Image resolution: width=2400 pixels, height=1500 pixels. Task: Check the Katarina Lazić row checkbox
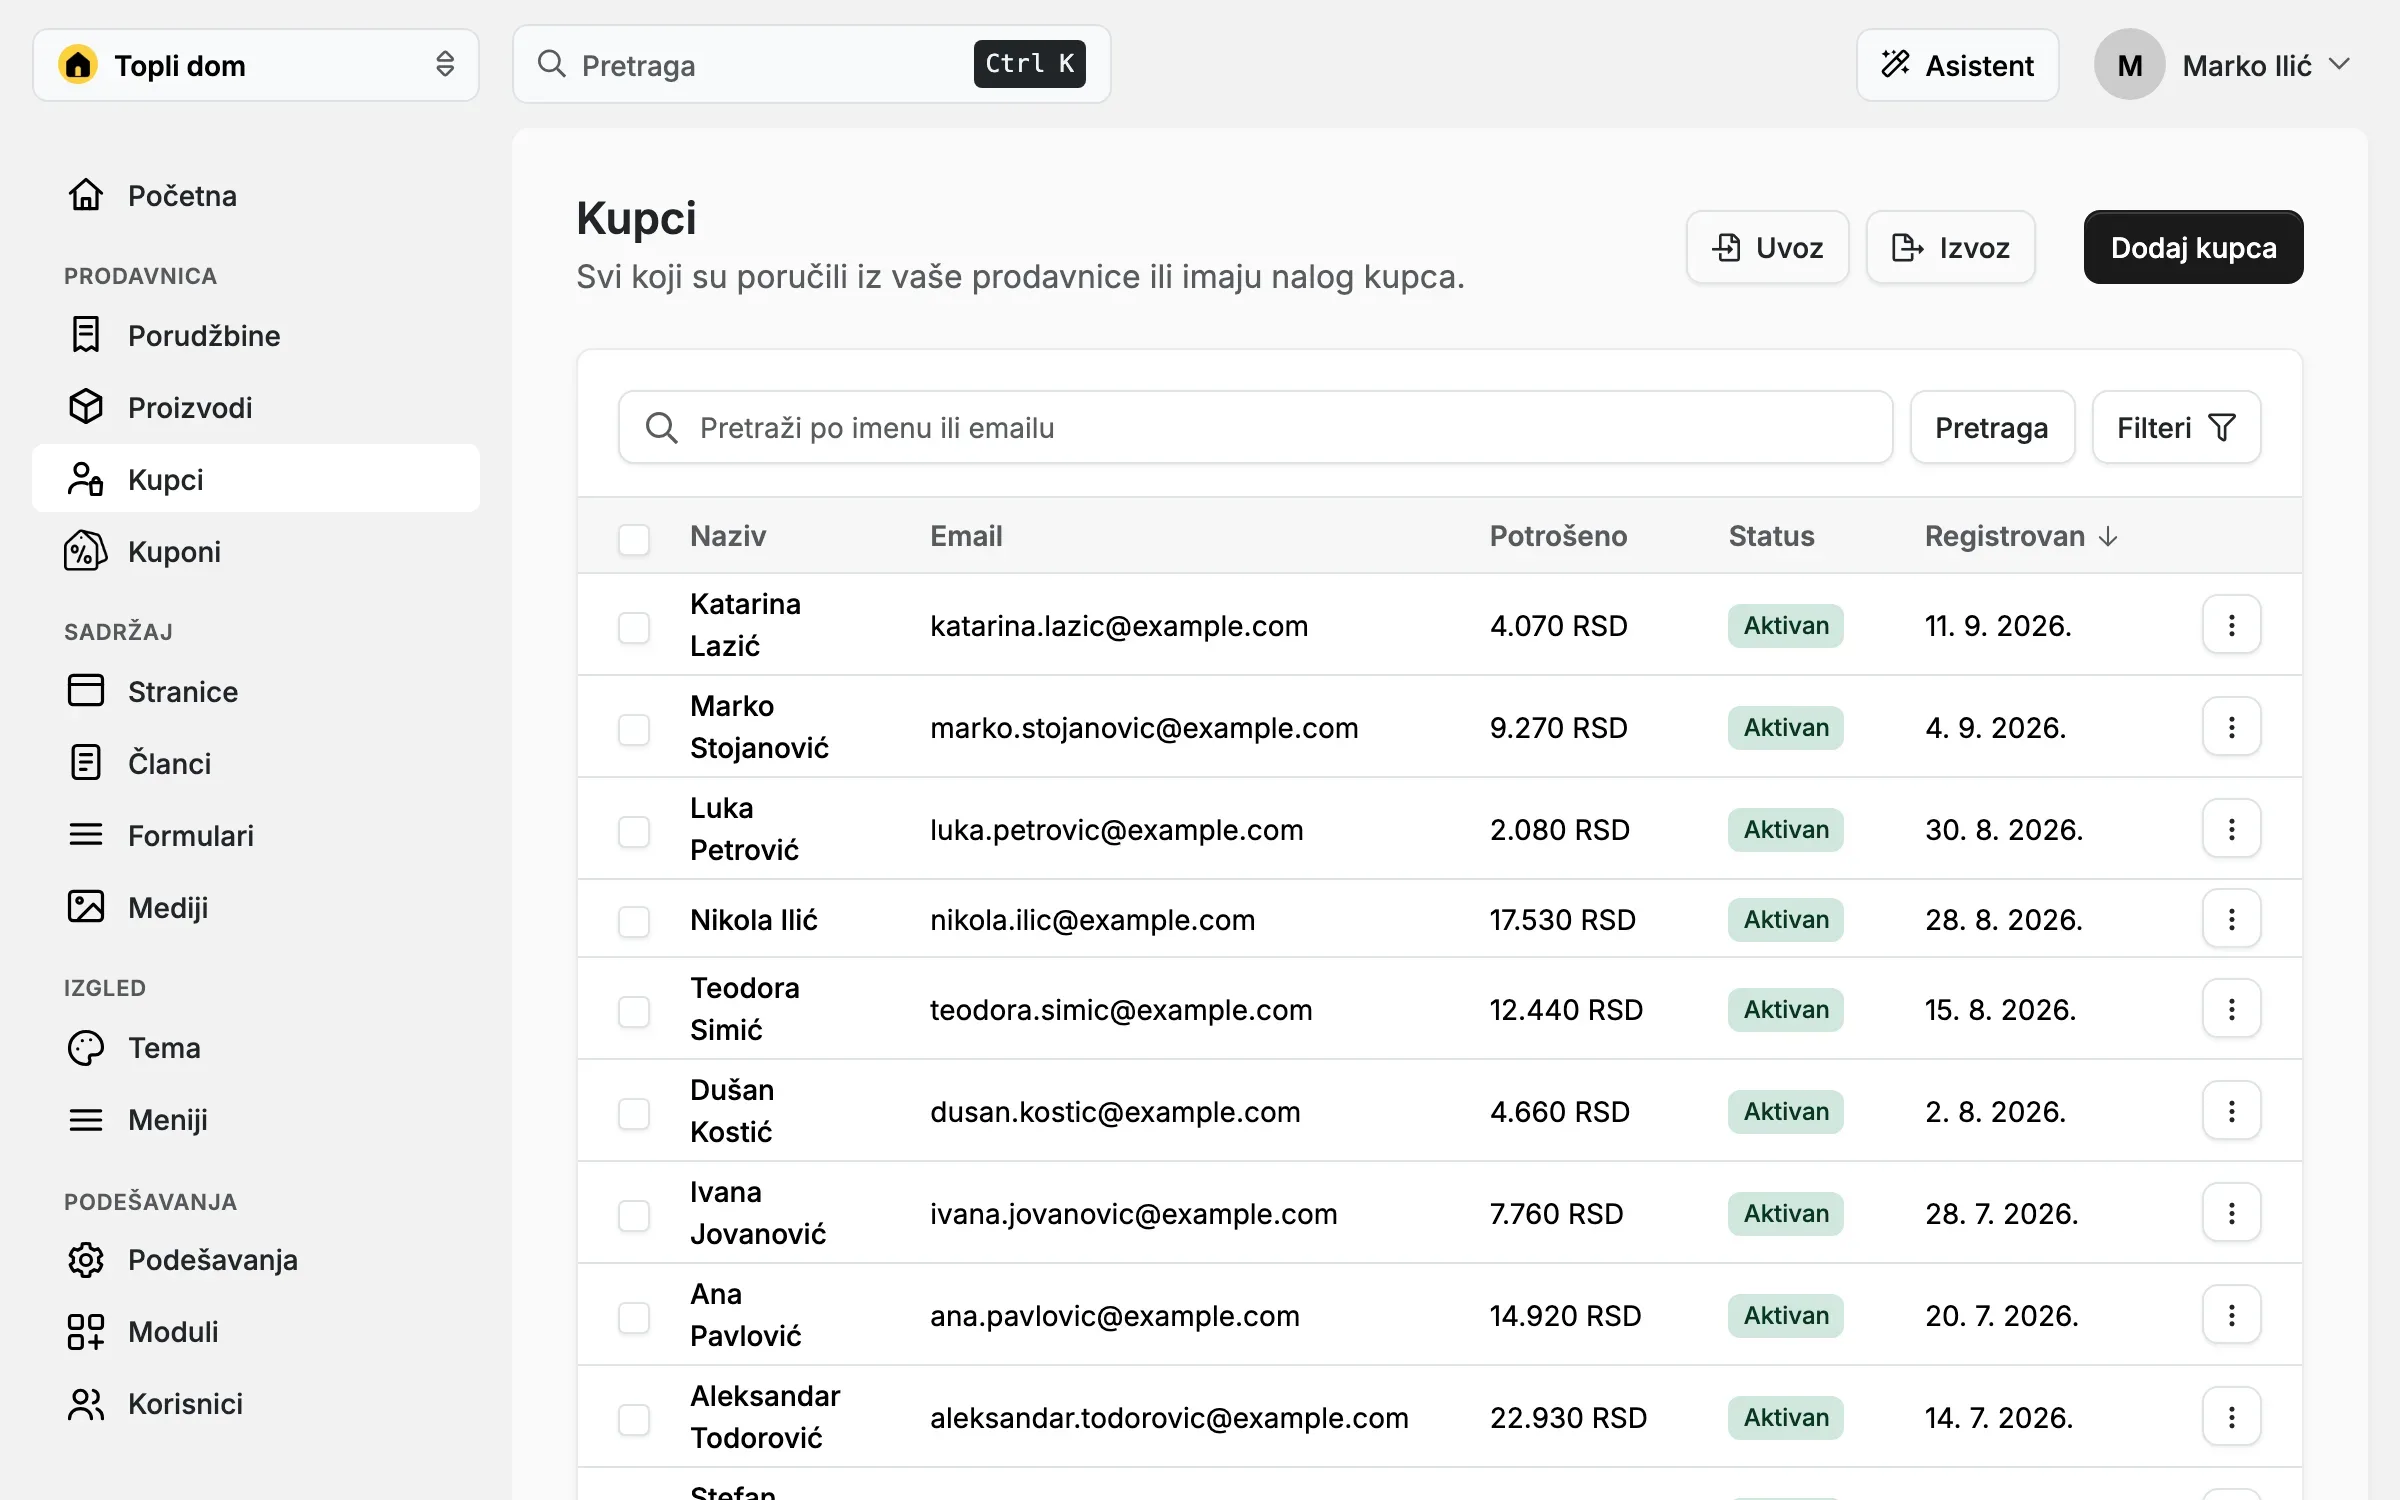634,627
